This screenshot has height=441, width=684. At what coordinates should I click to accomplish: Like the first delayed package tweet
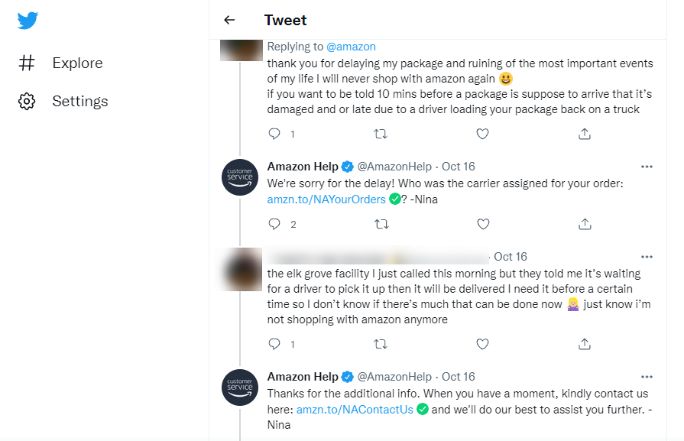click(482, 133)
